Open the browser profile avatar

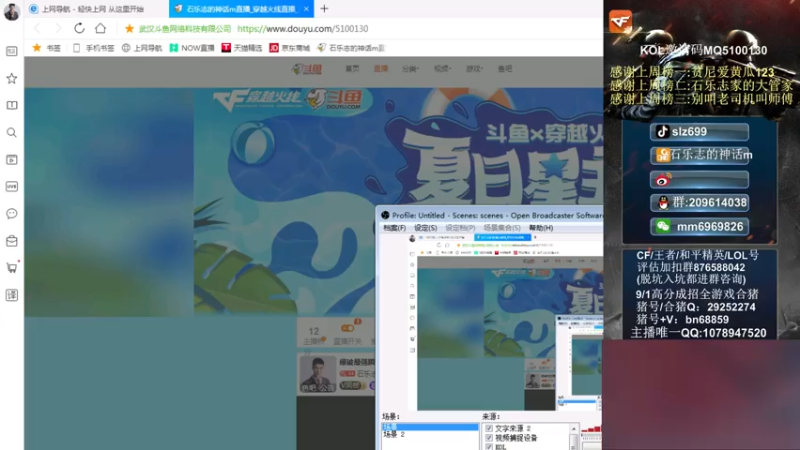click(x=11, y=11)
